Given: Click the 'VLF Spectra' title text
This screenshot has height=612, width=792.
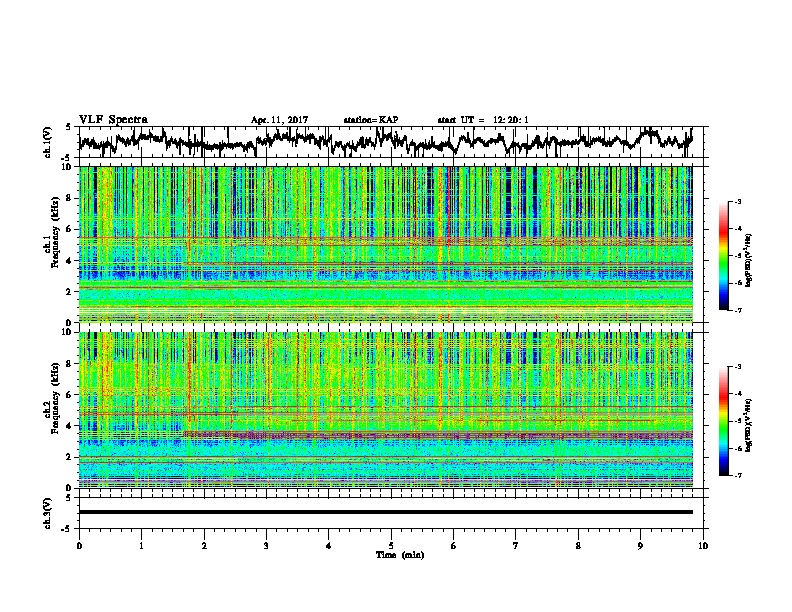Looking at the screenshot, I should coord(113,120).
